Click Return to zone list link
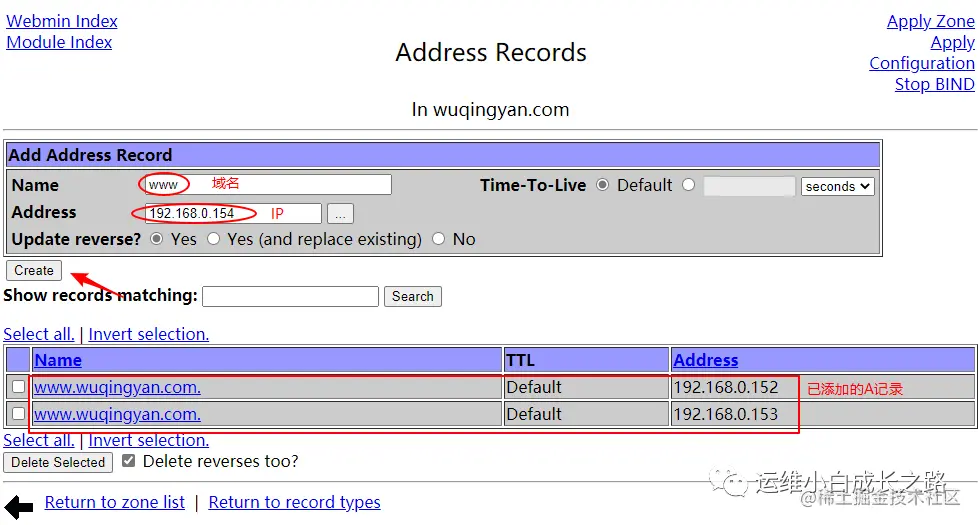The image size is (978, 525). click(x=115, y=503)
